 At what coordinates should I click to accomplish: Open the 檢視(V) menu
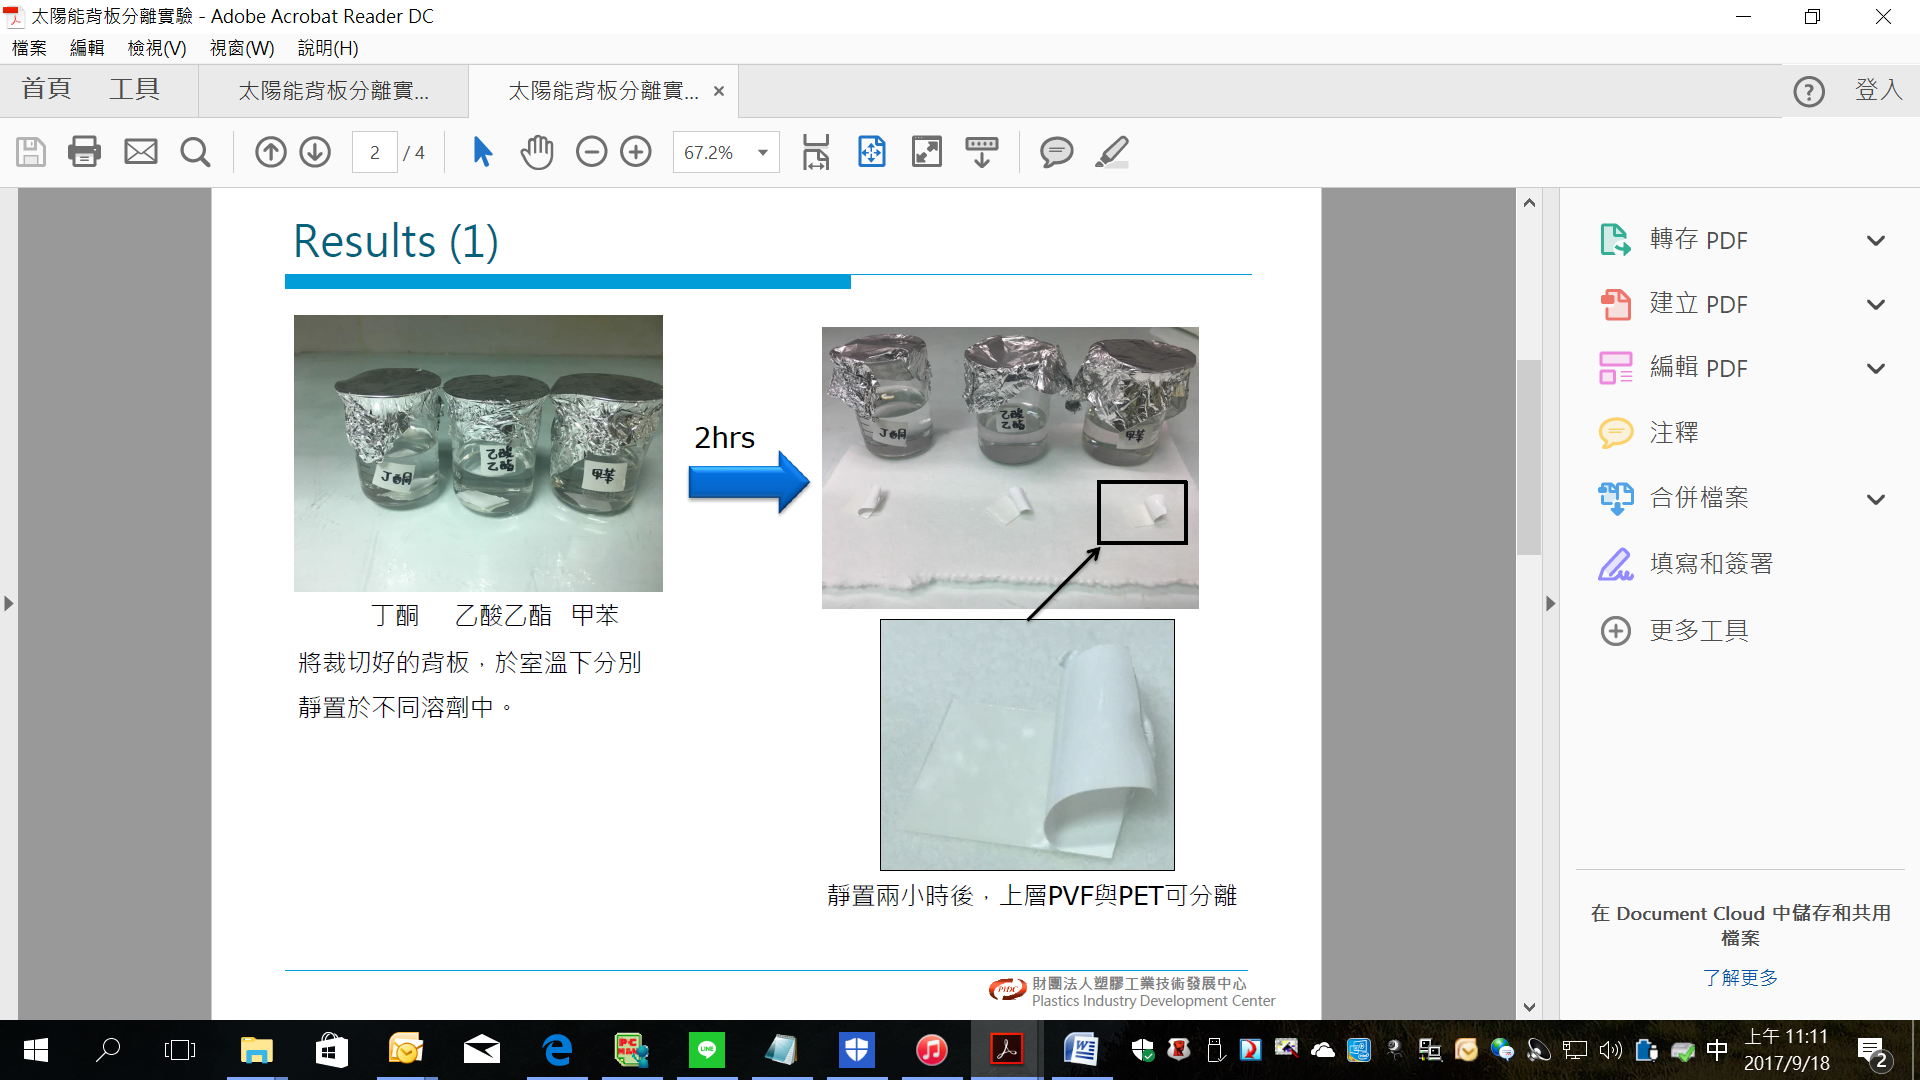point(156,48)
